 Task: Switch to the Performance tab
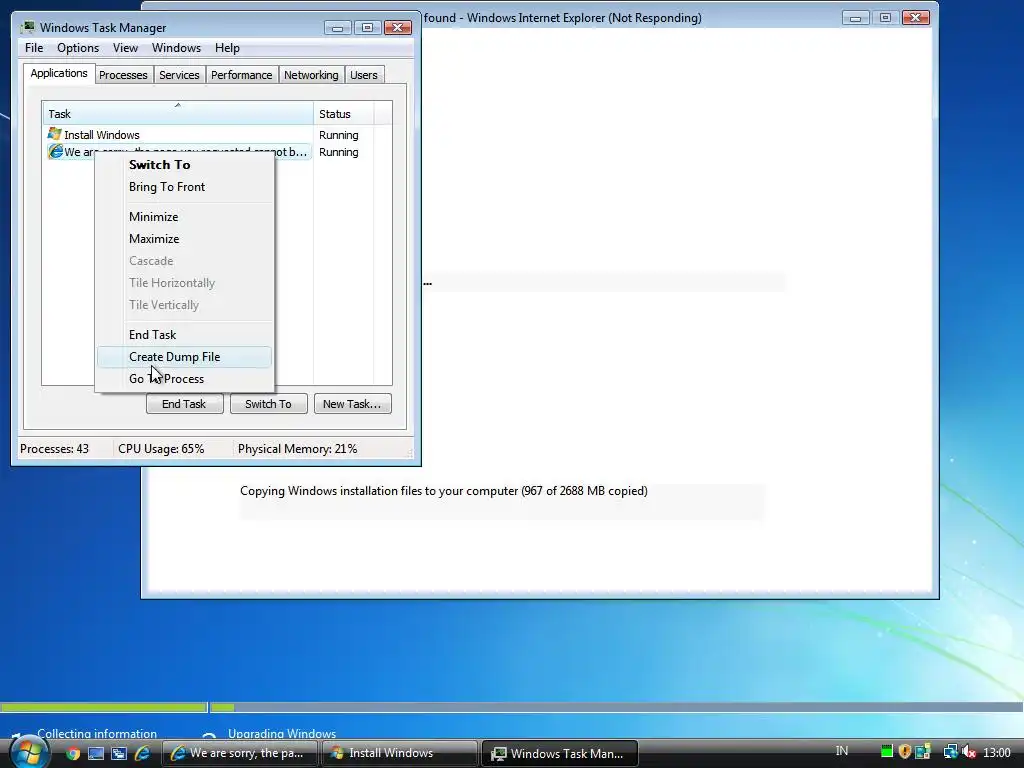point(241,75)
